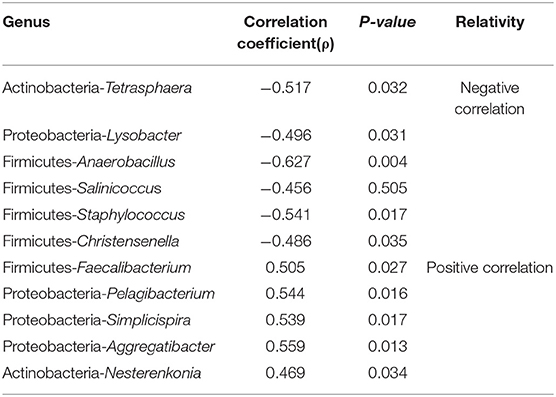Screen dimensions: 556x397
Task: Select the Proteobacteria-Aggregatibacter row label
Action: [x=109, y=347]
